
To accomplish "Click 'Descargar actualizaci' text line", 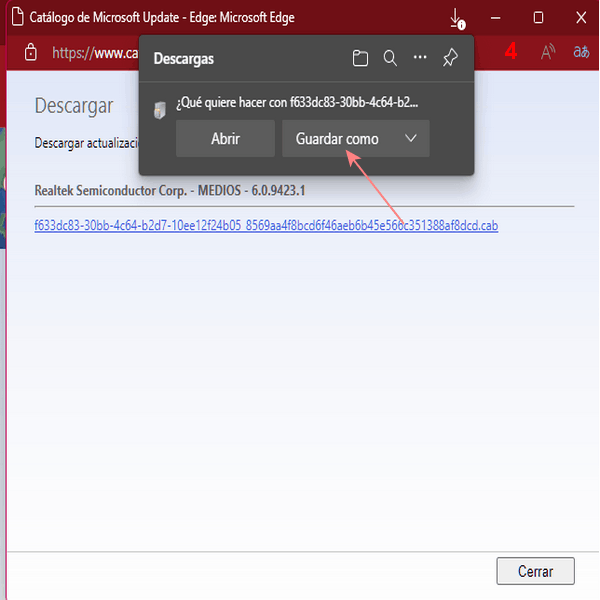I will 86,143.
